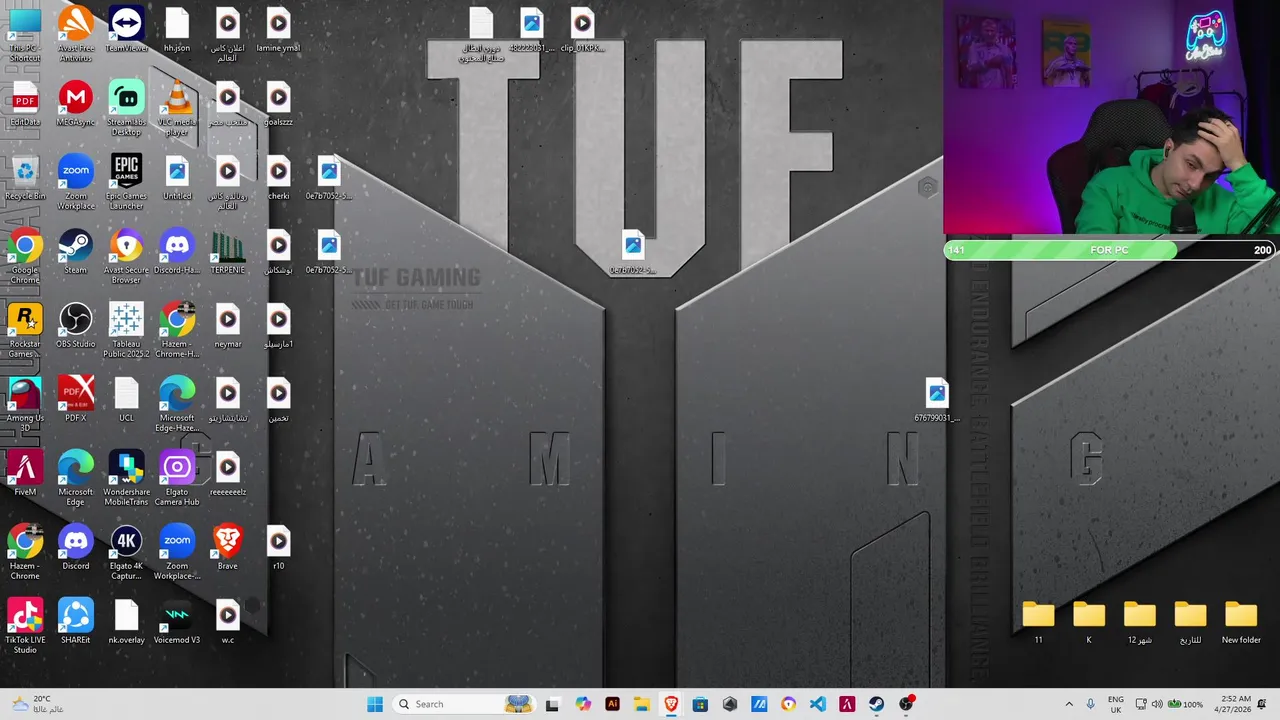Select the Microsoft Edge icon below PDF X
Image resolution: width=1280 pixels, height=720 pixels.
pos(76,478)
